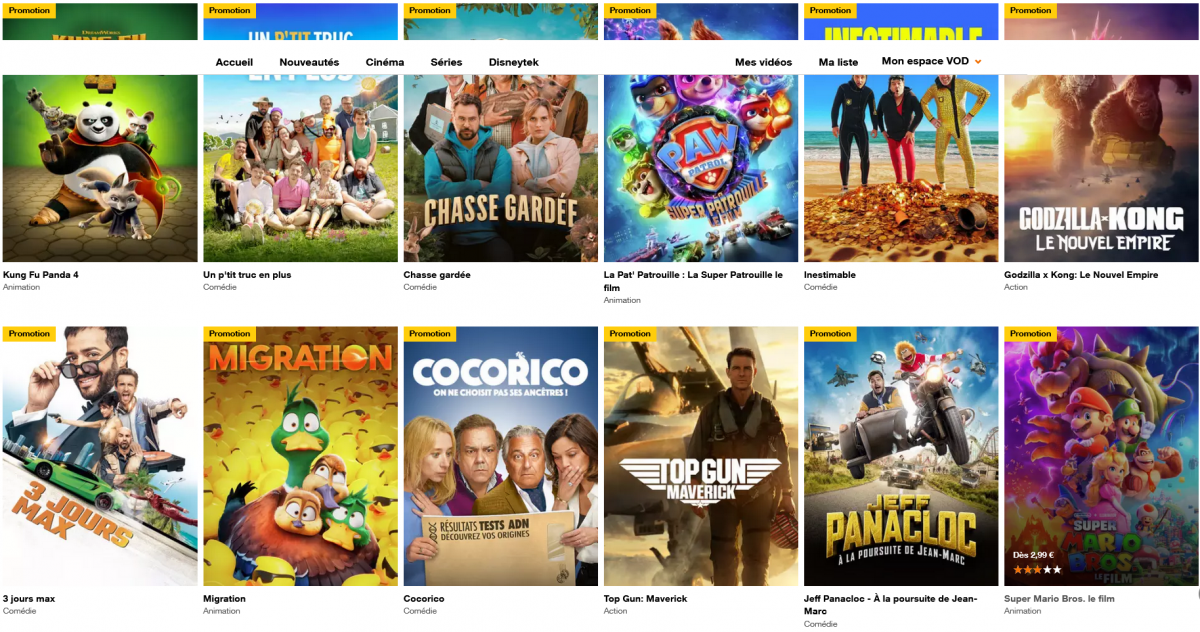Open the Accueil menu item
This screenshot has height=632, width=1200.
click(x=234, y=62)
